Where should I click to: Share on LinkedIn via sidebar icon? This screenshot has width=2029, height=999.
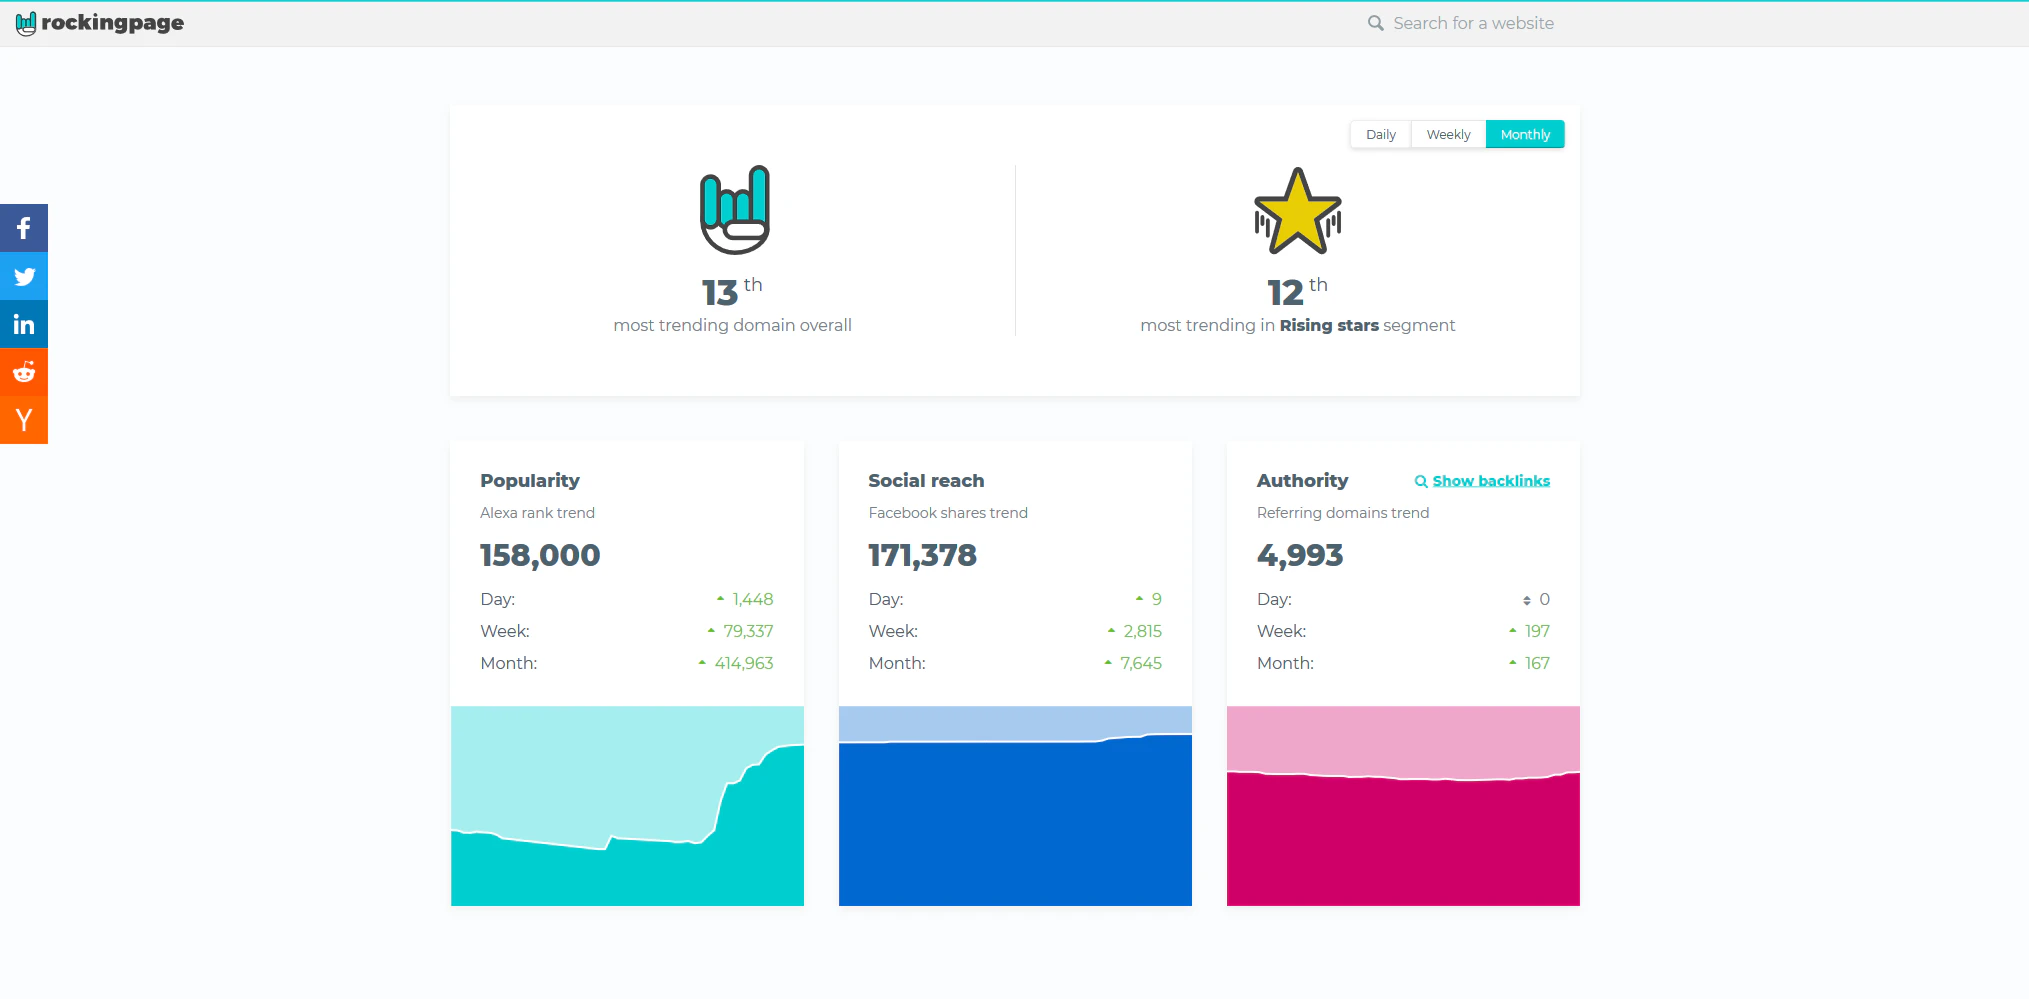click(x=24, y=324)
